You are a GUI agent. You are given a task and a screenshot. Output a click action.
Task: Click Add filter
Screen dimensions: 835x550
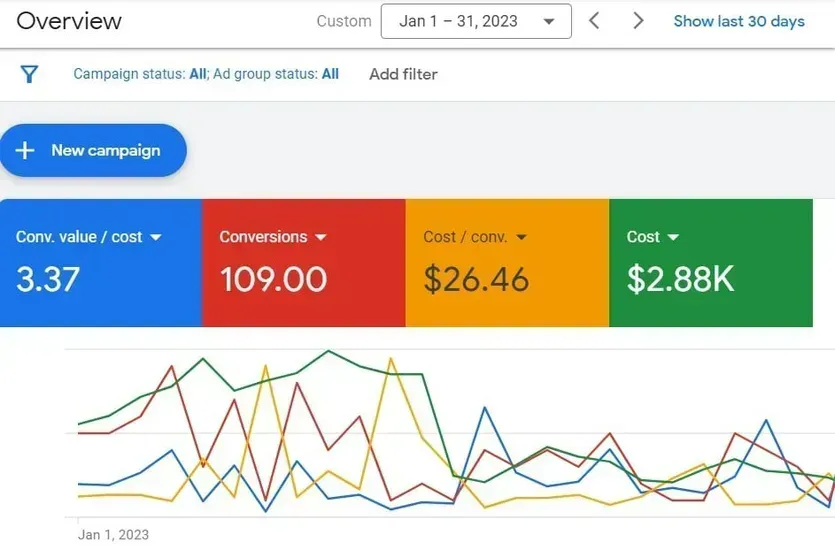coord(404,74)
